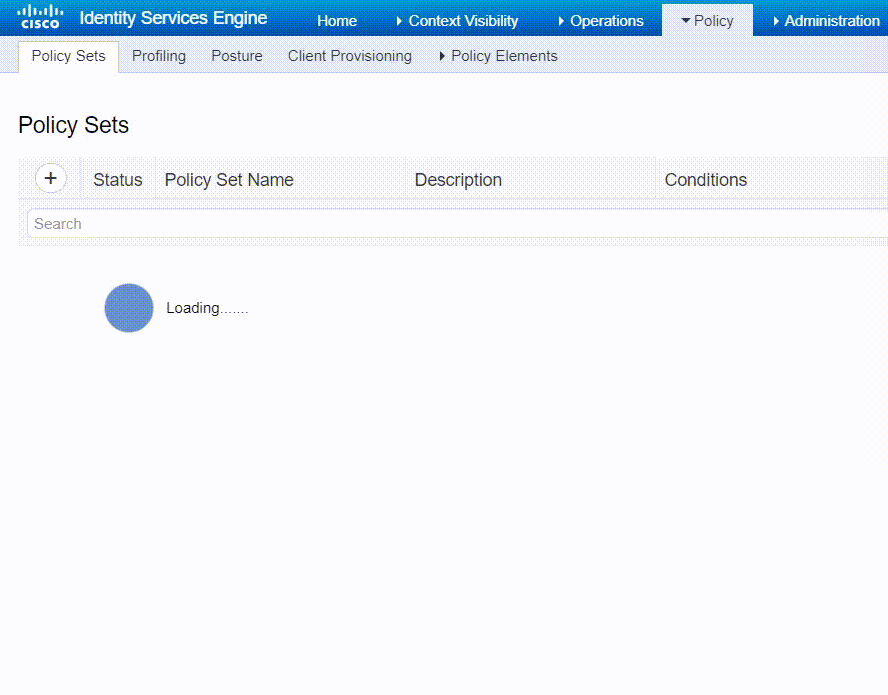Expand the Policy Elements submenu

(498, 56)
